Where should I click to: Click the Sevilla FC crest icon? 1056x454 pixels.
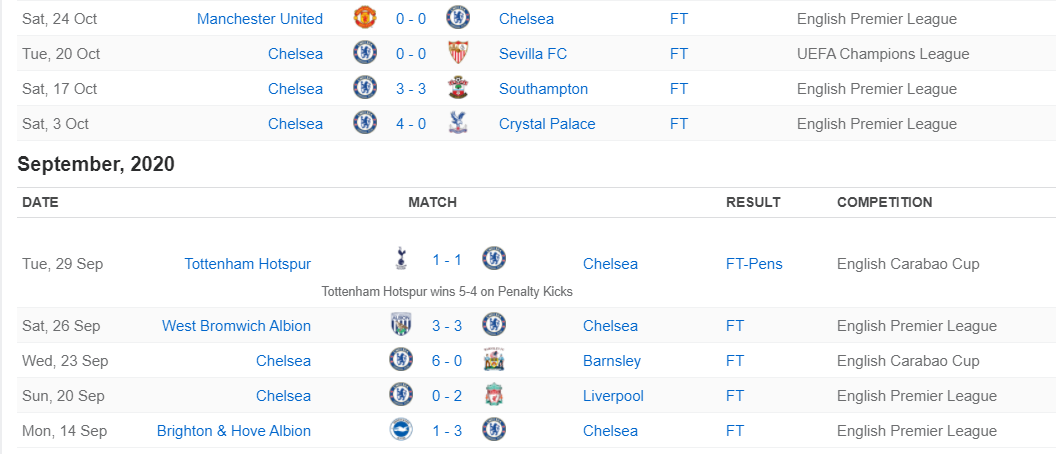pos(458,54)
